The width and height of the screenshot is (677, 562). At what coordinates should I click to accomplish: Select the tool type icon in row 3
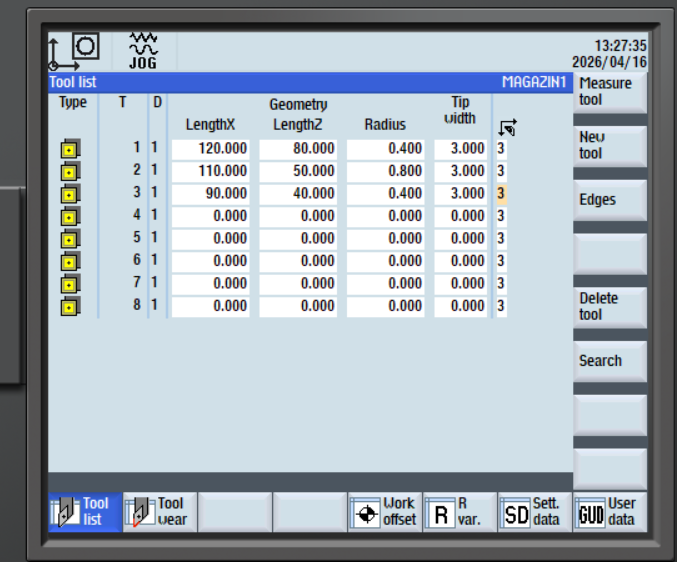pos(70,194)
